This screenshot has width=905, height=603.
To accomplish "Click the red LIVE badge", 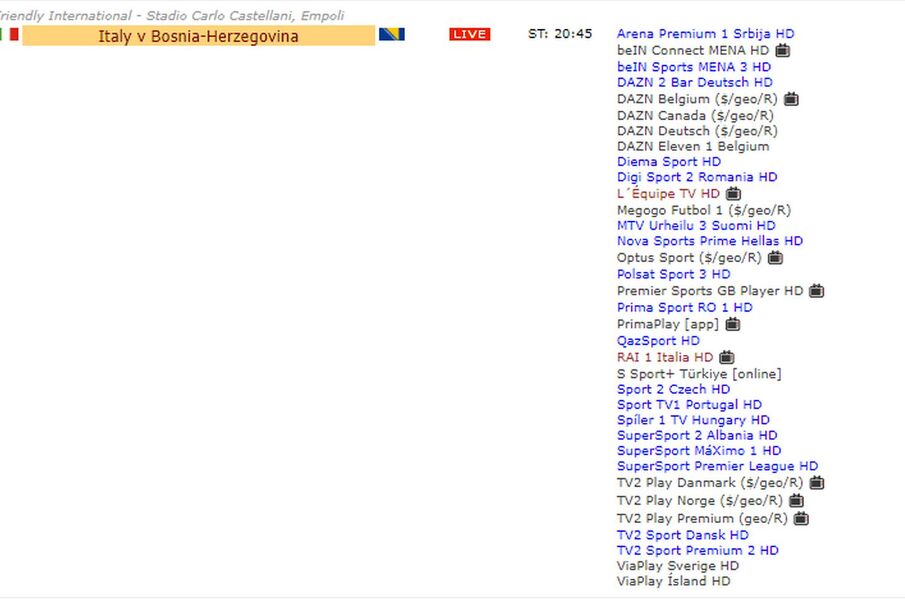I will pyautogui.click(x=470, y=34).
